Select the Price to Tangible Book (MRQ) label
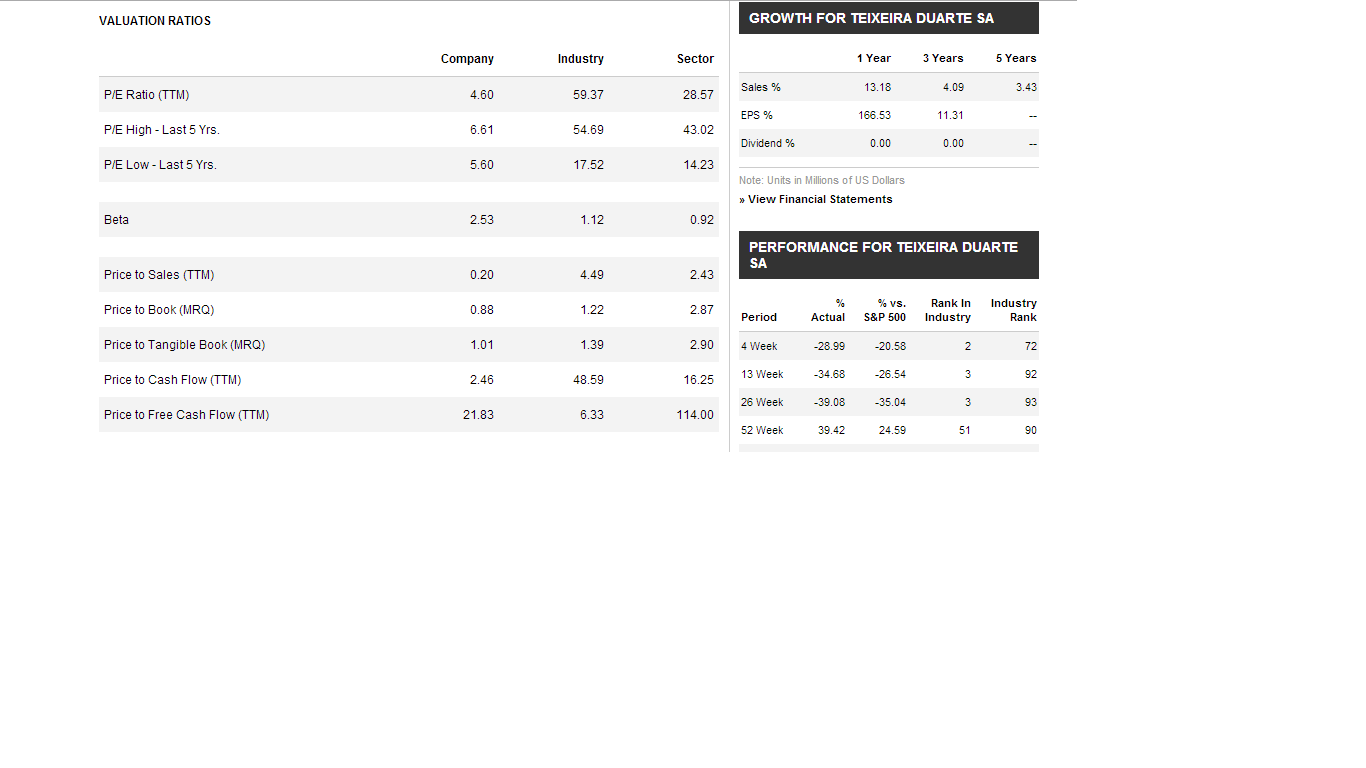 point(184,345)
